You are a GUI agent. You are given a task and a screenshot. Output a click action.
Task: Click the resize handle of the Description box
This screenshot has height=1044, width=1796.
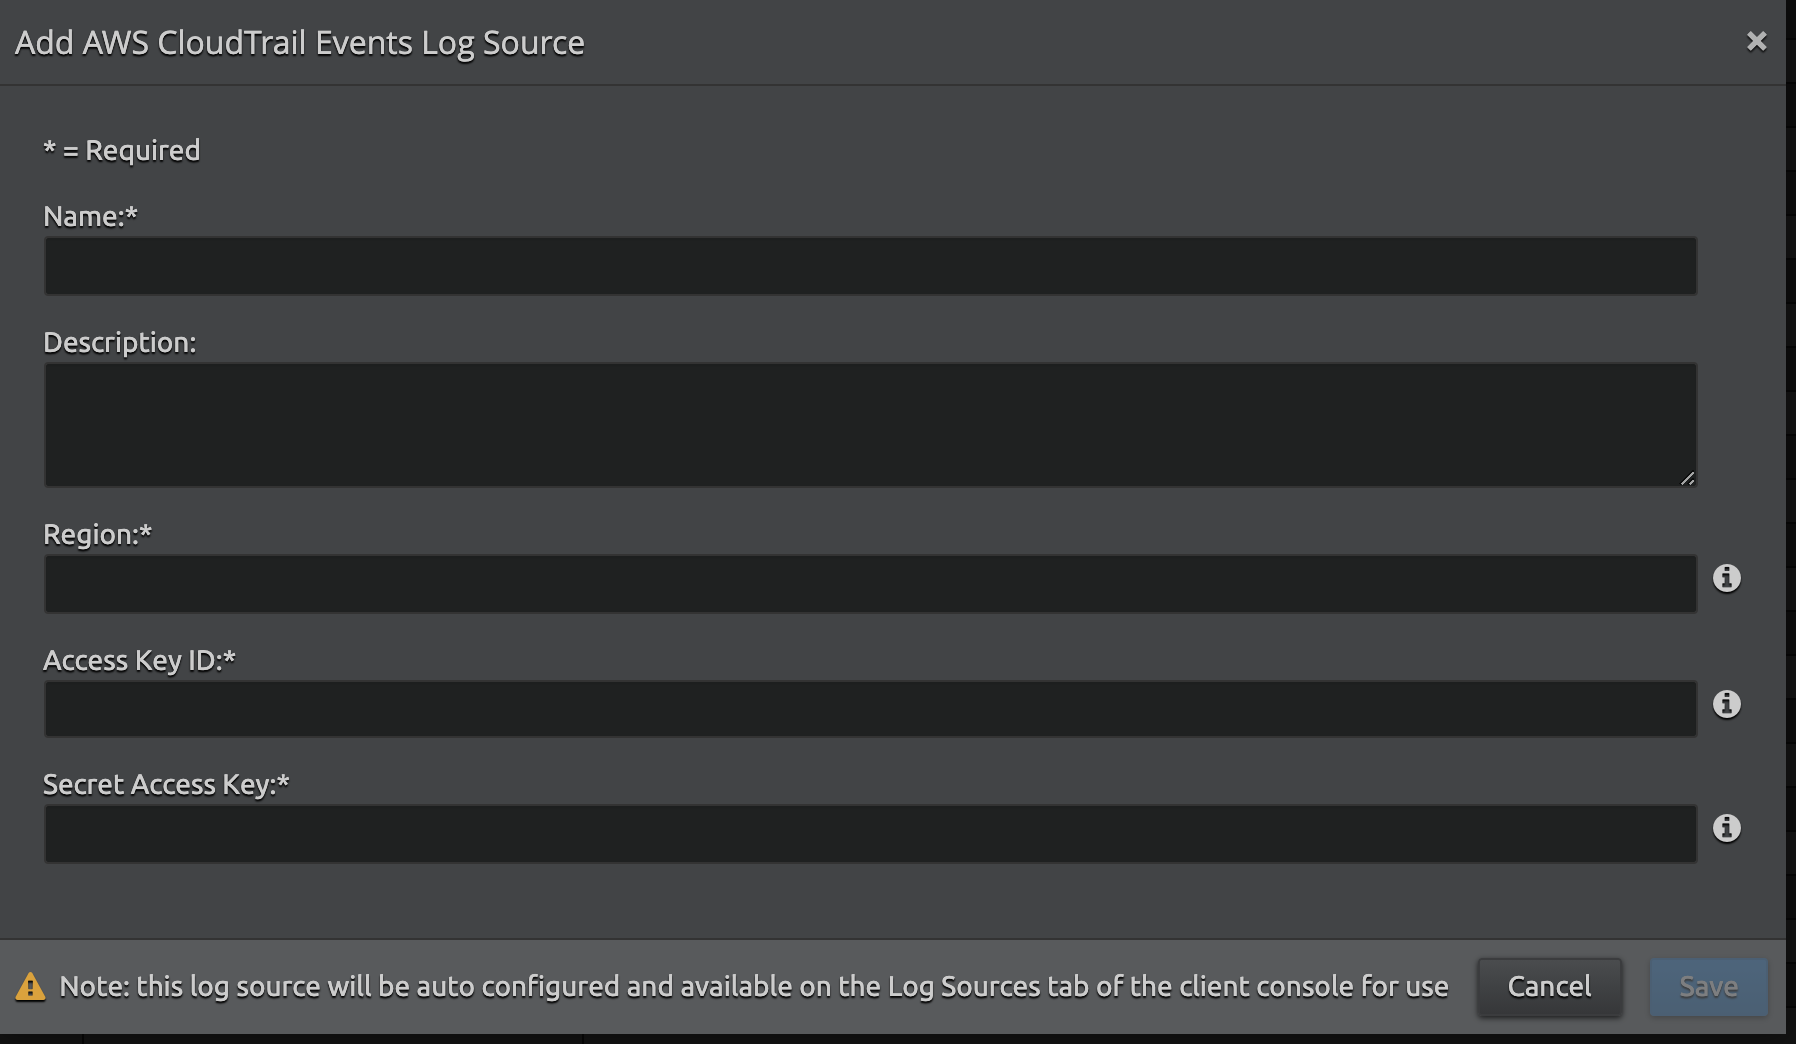point(1687,479)
